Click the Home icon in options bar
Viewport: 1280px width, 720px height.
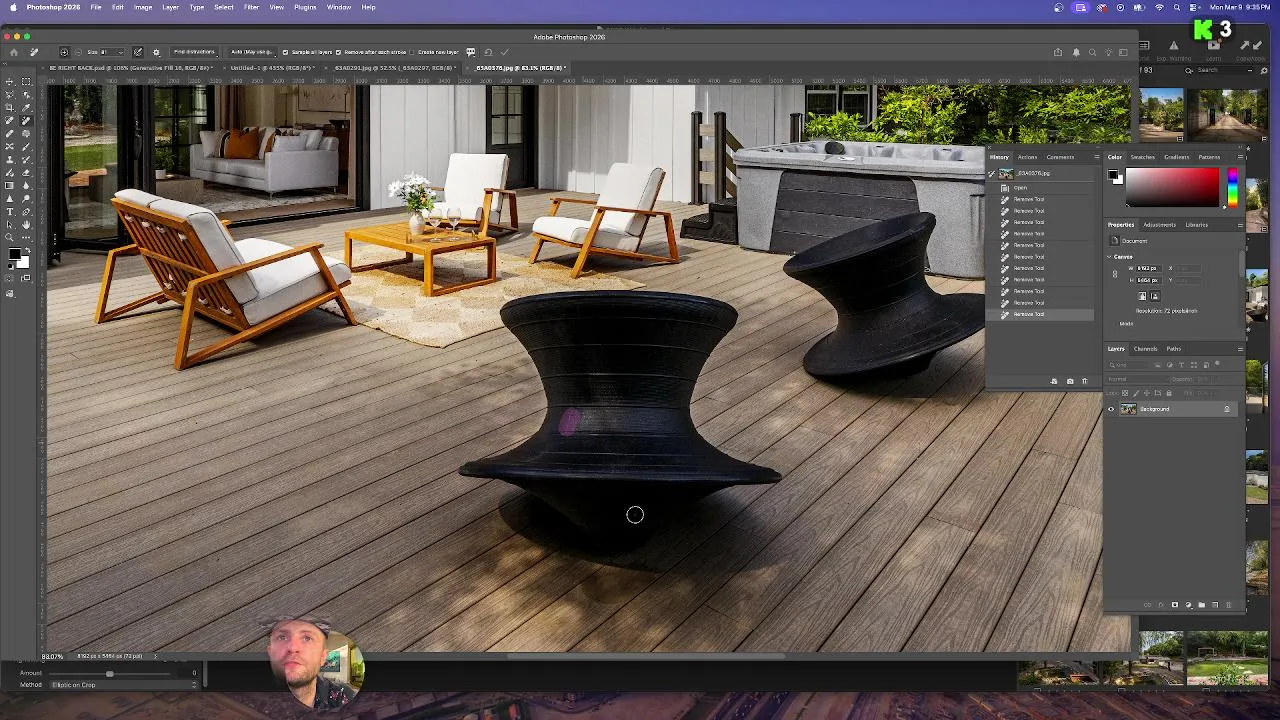[14, 52]
